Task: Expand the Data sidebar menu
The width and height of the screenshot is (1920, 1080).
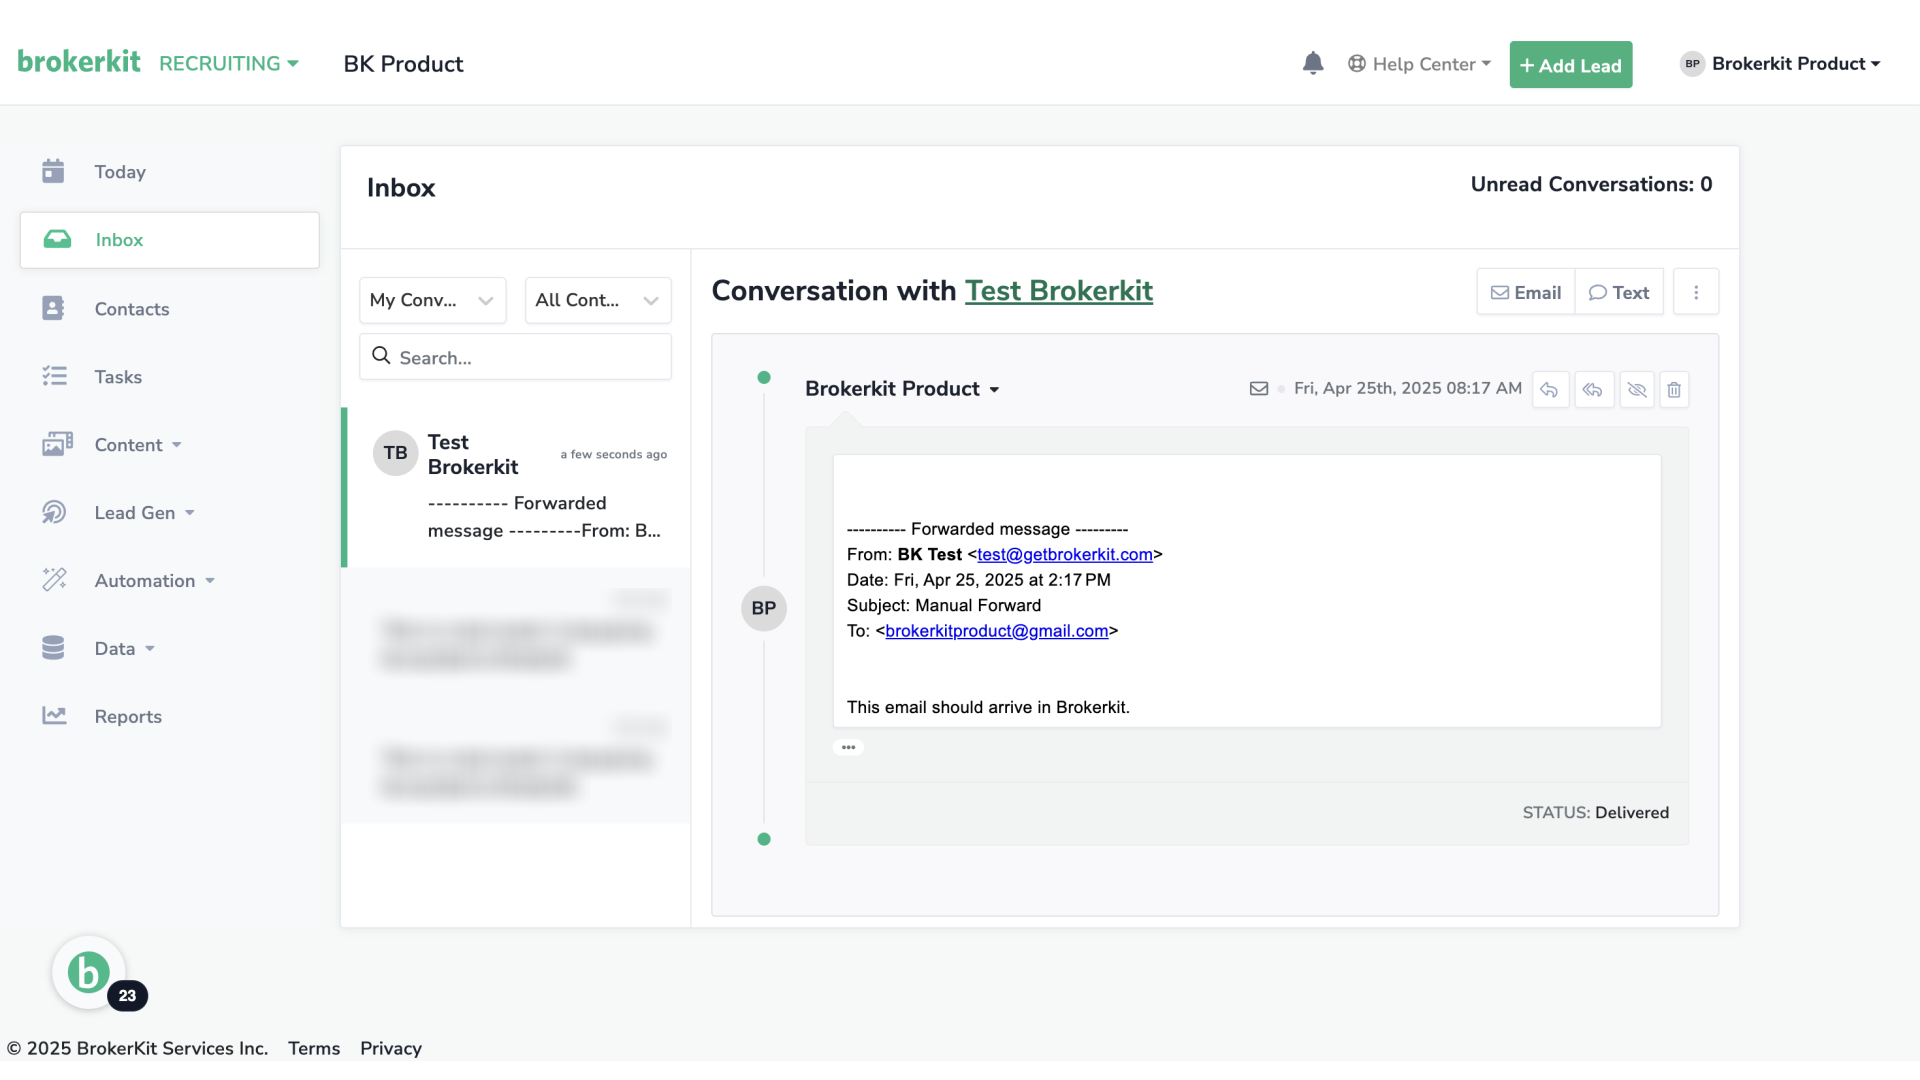Action: 124,649
